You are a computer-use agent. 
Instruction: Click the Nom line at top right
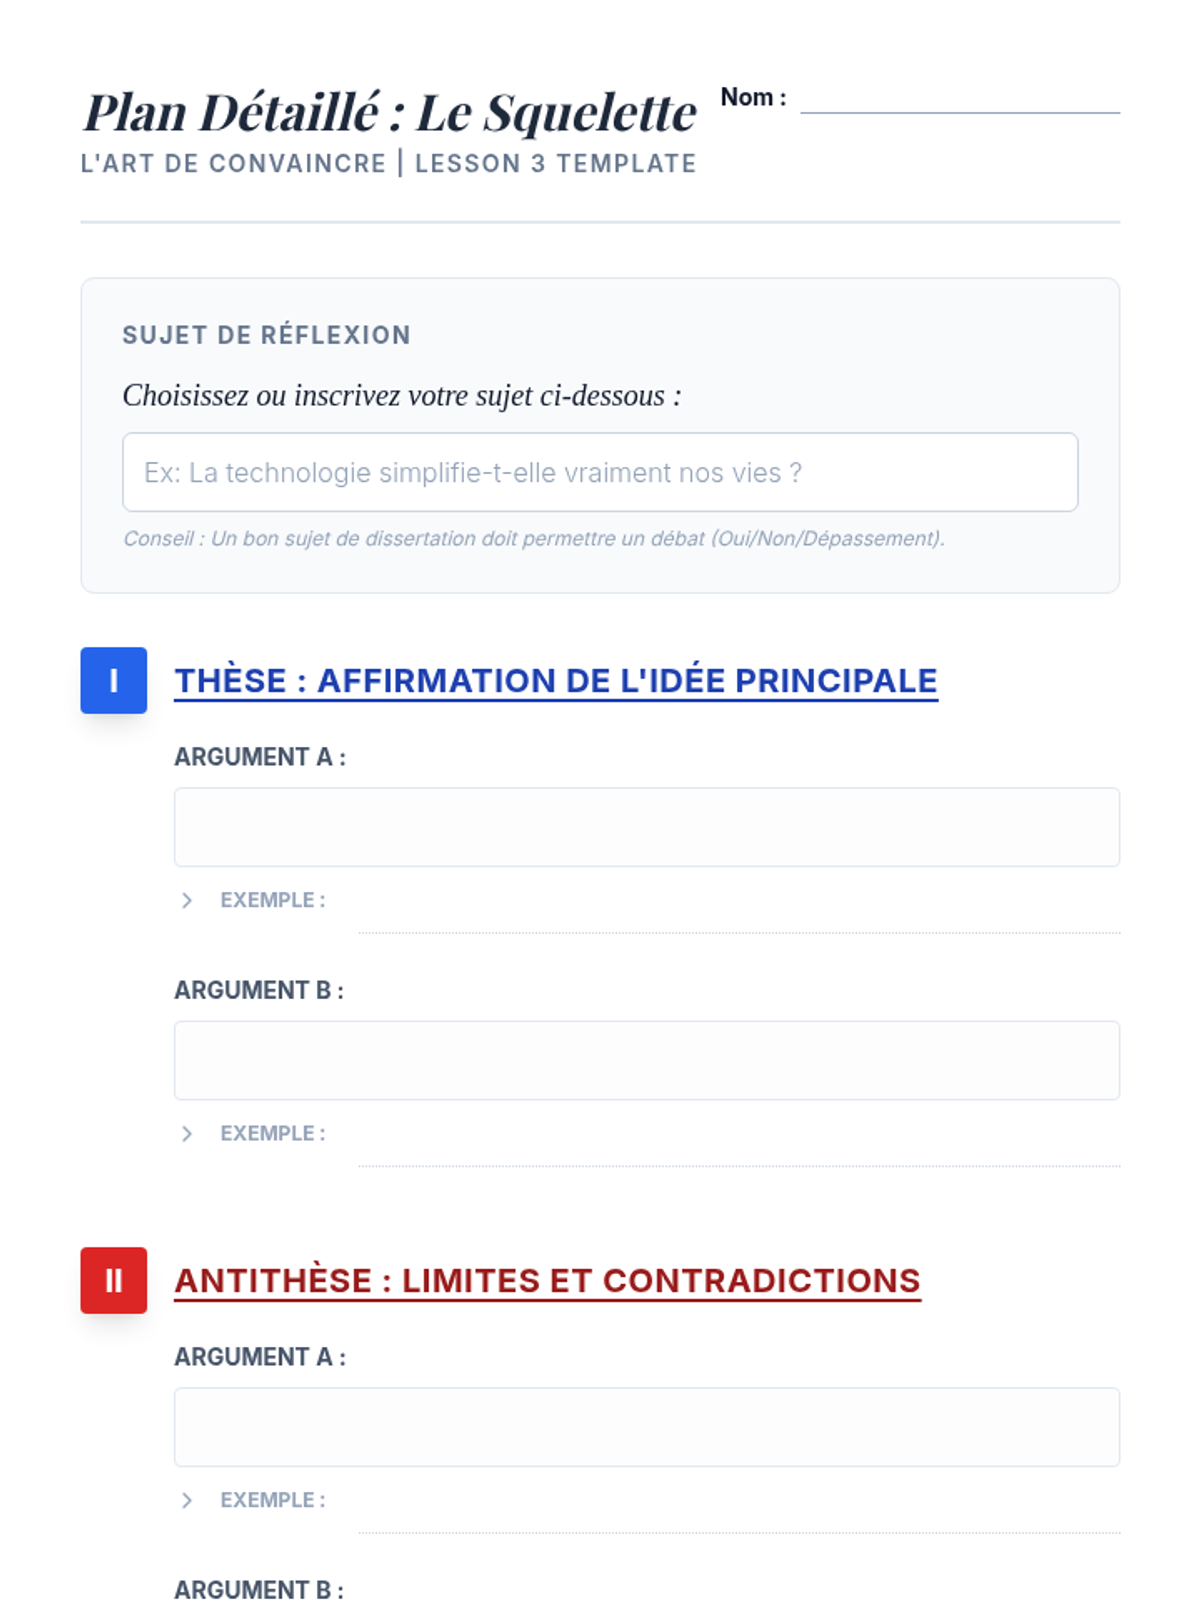pos(959,104)
